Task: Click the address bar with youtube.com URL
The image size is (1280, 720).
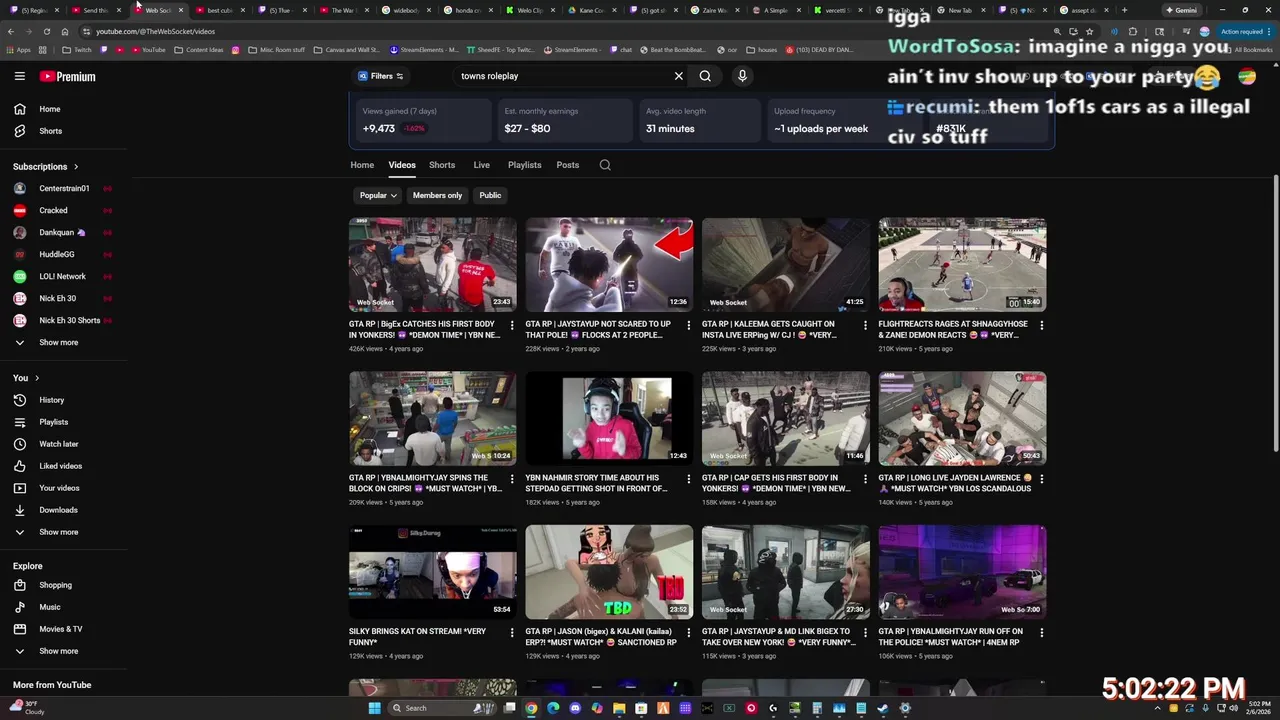Action: coord(560,31)
